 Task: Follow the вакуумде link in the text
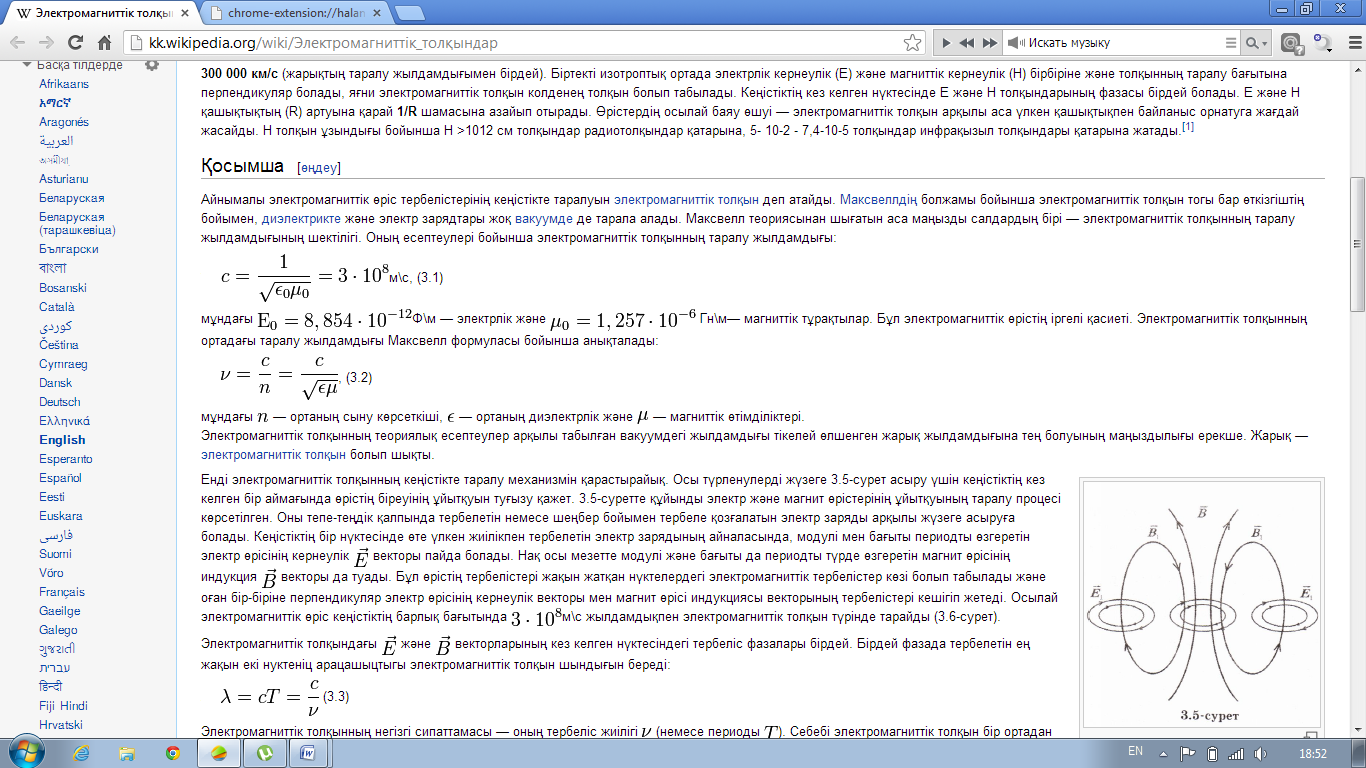click(x=544, y=218)
